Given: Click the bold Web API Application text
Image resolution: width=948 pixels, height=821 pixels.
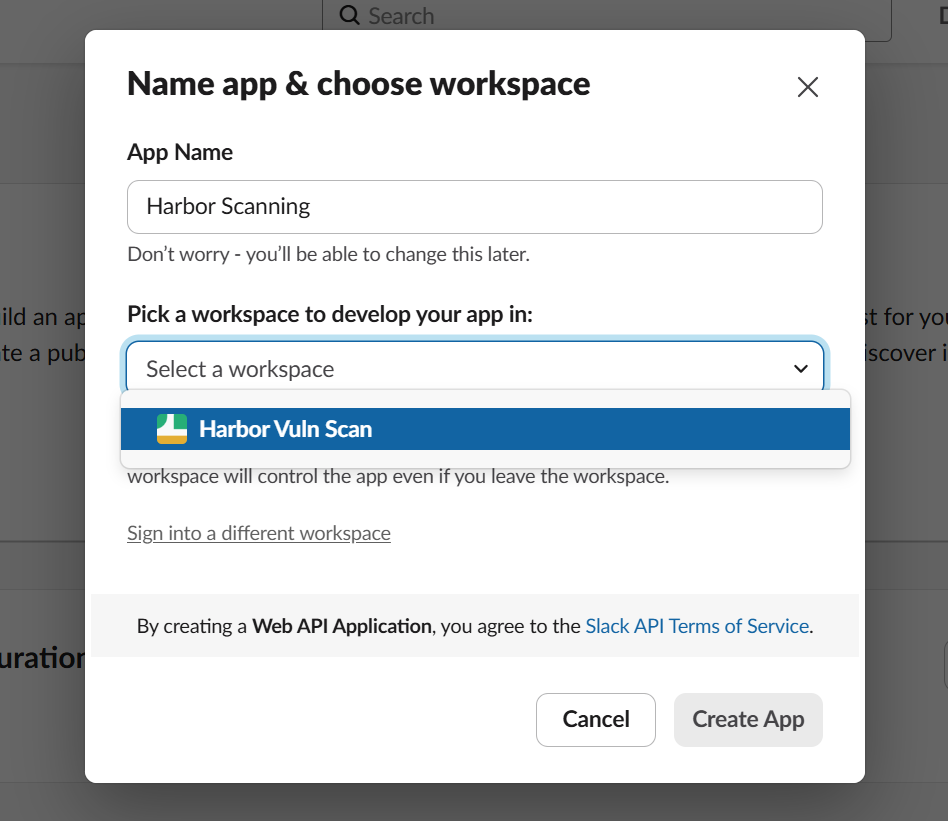Looking at the screenshot, I should click(x=342, y=626).
